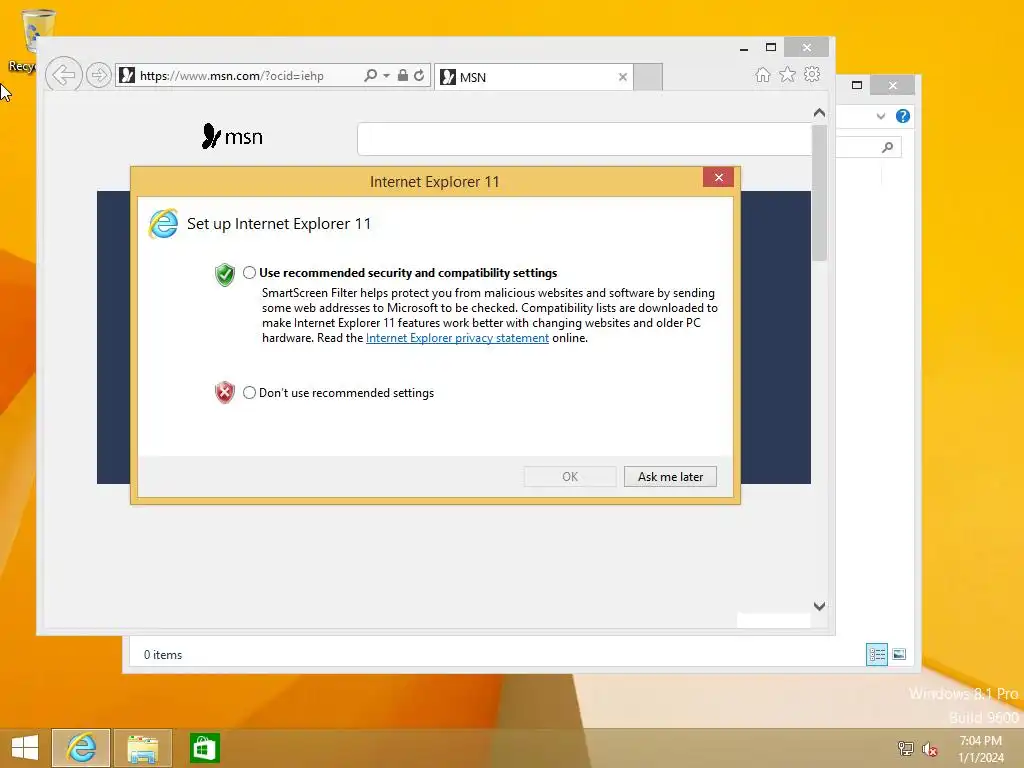Minimize the Internet Explorer window
This screenshot has width=1024, height=768.
pos(743,48)
